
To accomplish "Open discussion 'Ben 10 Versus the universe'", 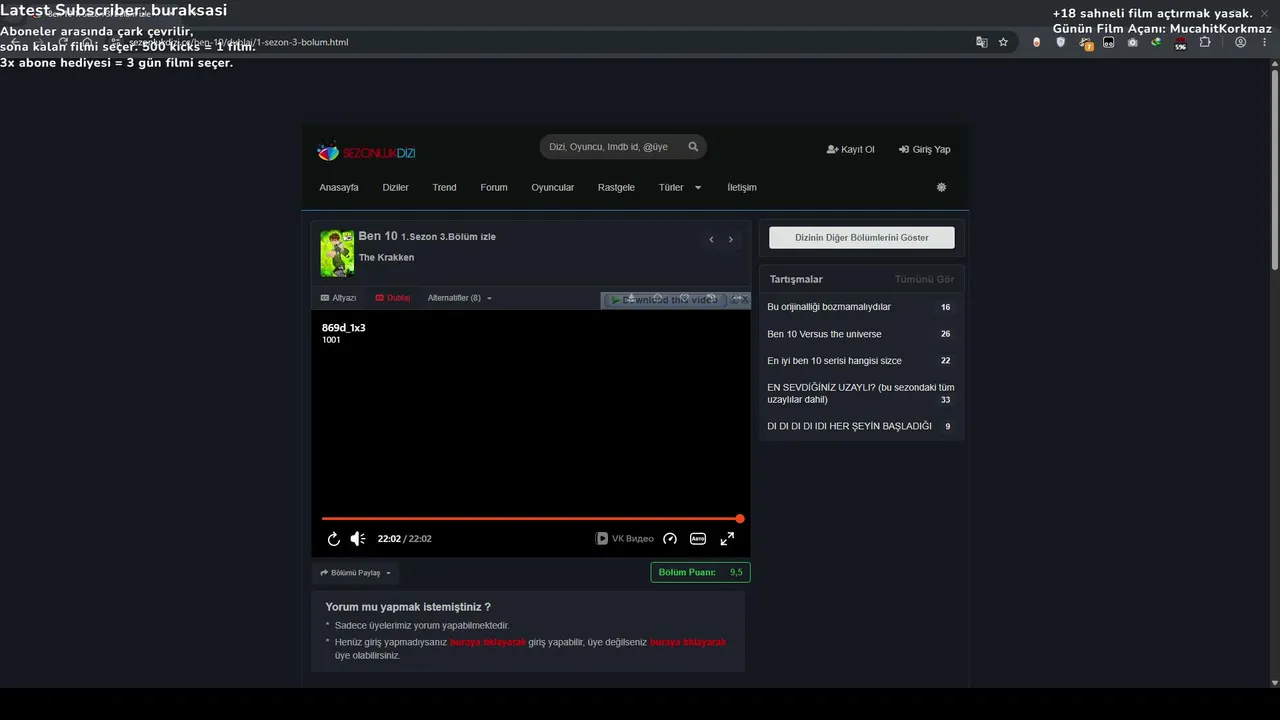I will click(x=824, y=334).
